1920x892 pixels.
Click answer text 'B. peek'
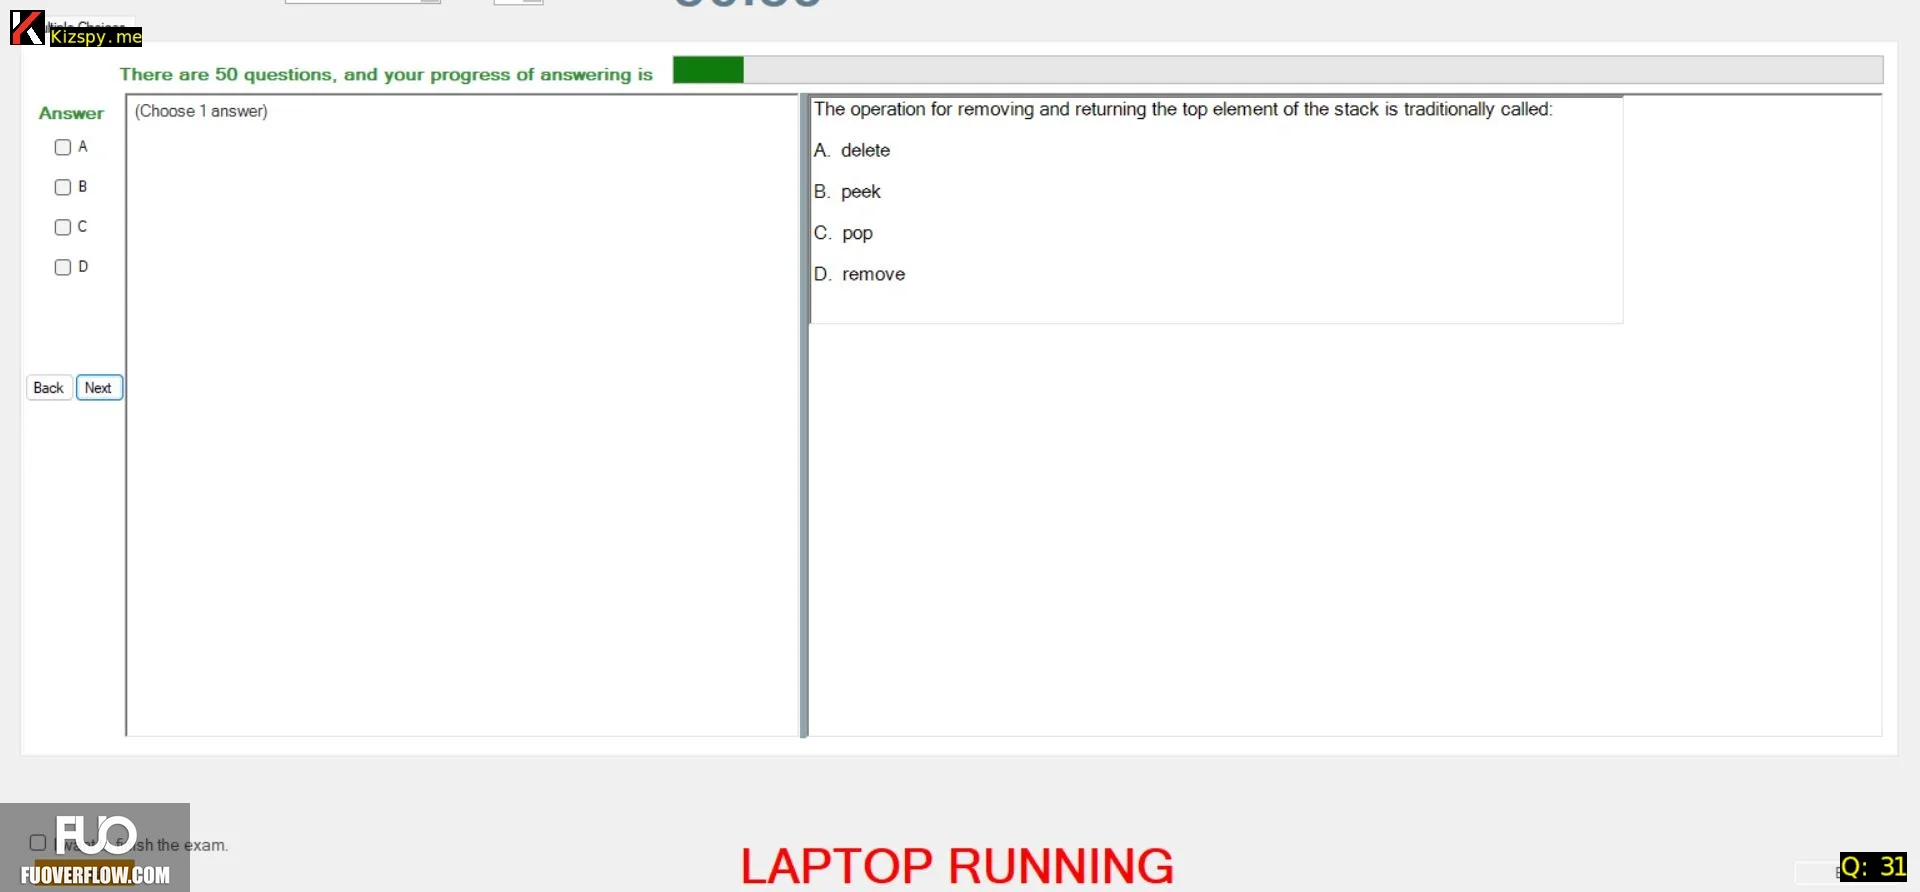(x=847, y=192)
